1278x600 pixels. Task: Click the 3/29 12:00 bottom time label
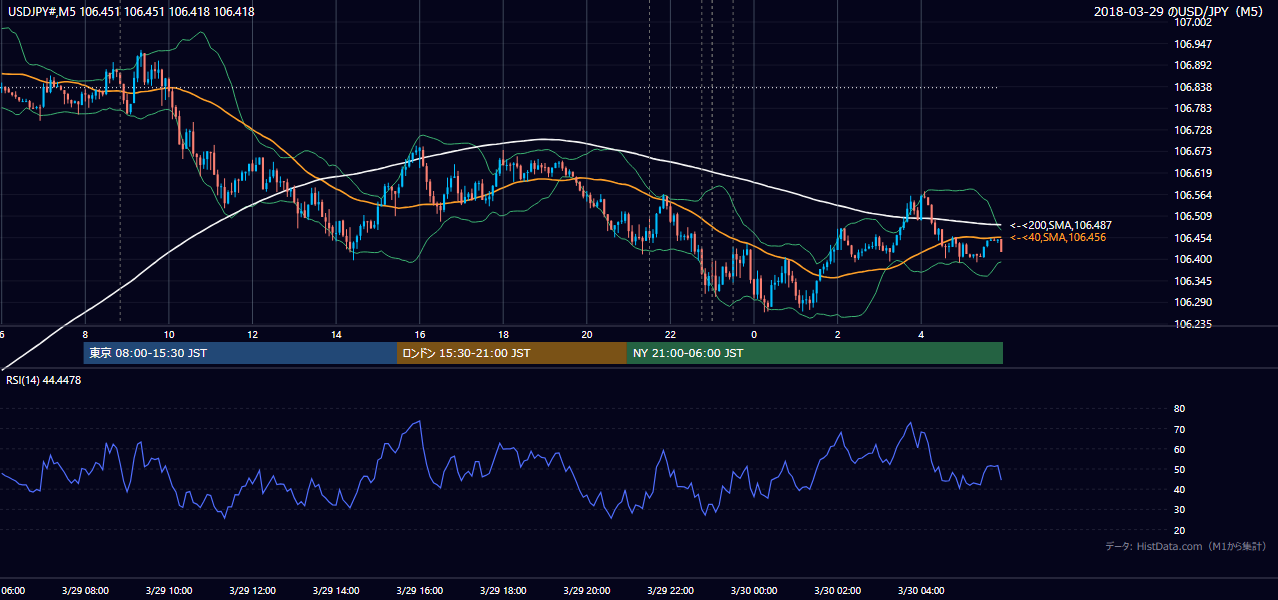[252, 590]
